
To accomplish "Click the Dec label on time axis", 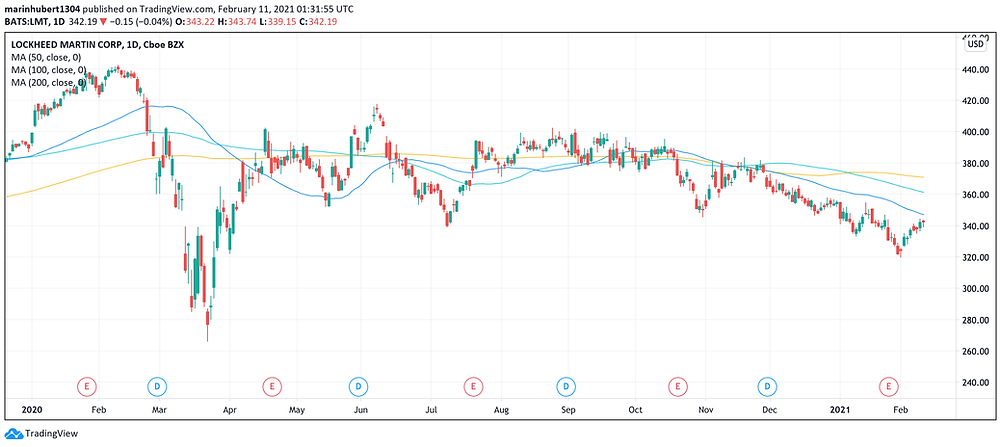I will pyautogui.click(x=770, y=409).
